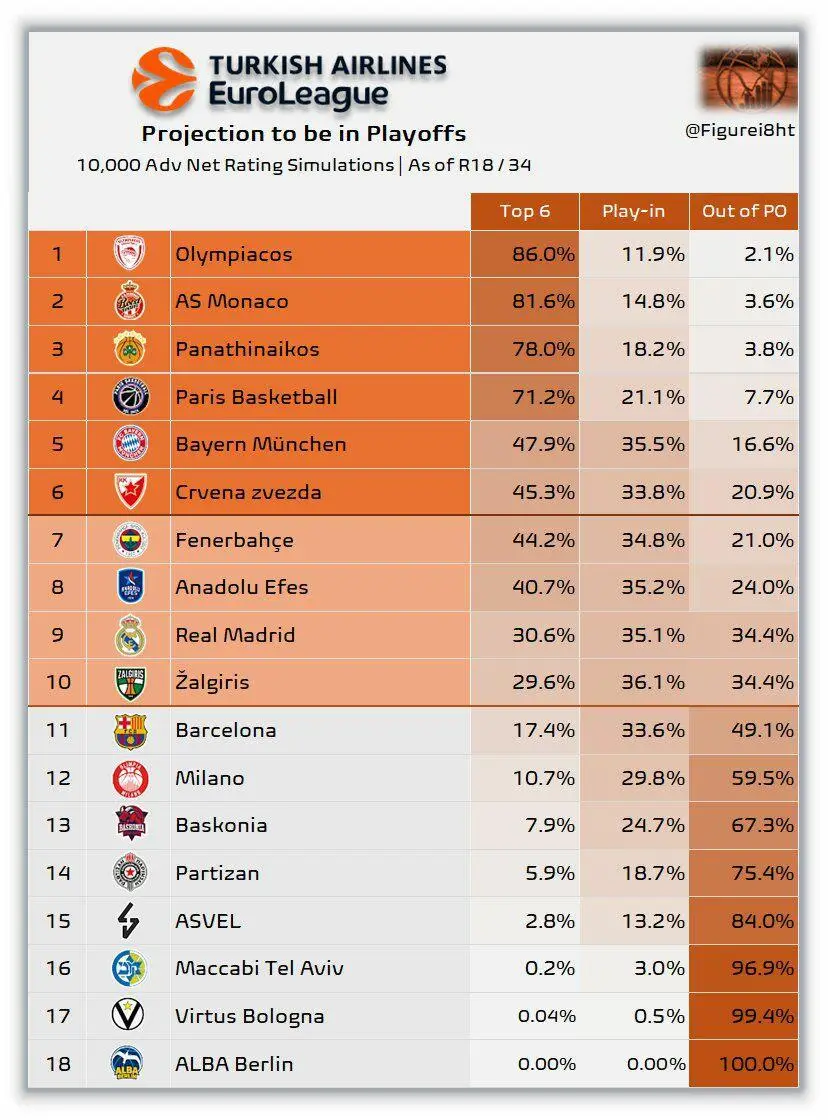
Task: Select the Top 6 column header
Action: point(525,211)
